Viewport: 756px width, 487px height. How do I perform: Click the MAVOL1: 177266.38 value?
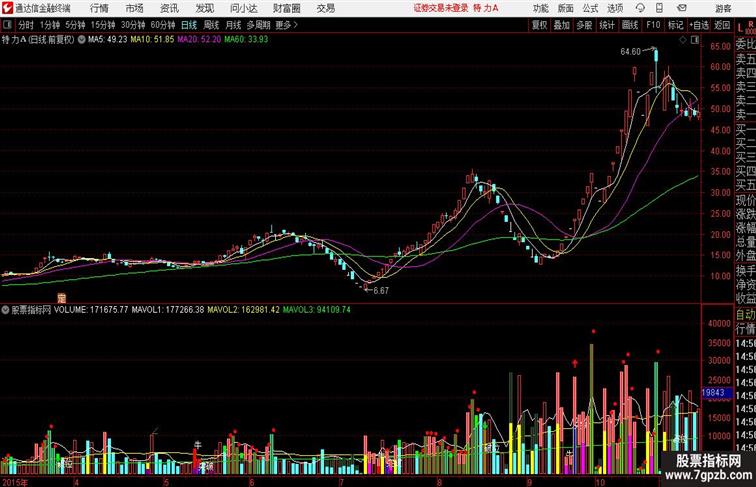(x=168, y=310)
